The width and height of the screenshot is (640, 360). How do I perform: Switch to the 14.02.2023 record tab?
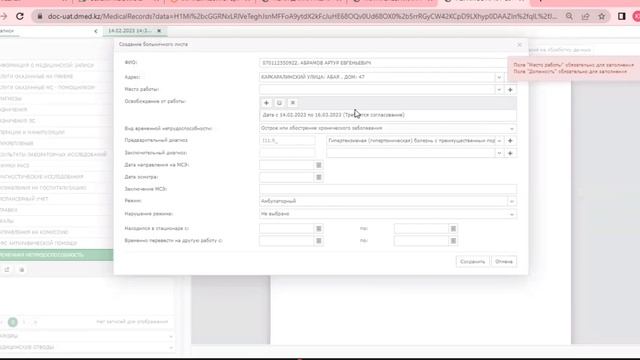[129, 31]
